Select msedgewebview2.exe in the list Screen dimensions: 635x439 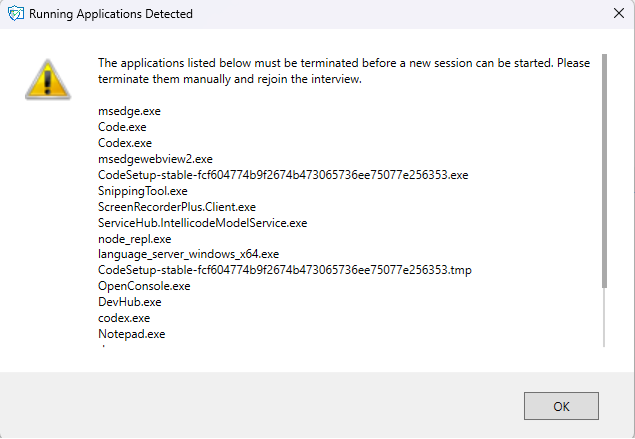155,159
